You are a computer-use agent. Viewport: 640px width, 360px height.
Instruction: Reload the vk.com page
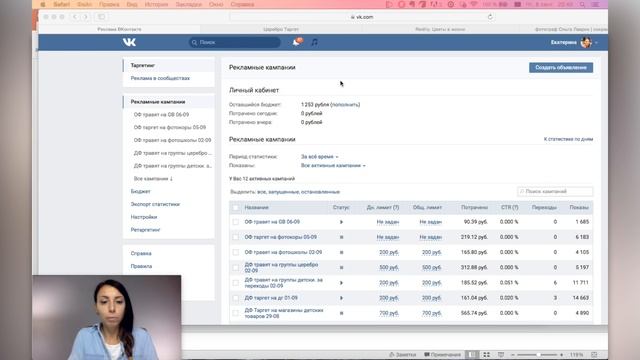(490, 17)
